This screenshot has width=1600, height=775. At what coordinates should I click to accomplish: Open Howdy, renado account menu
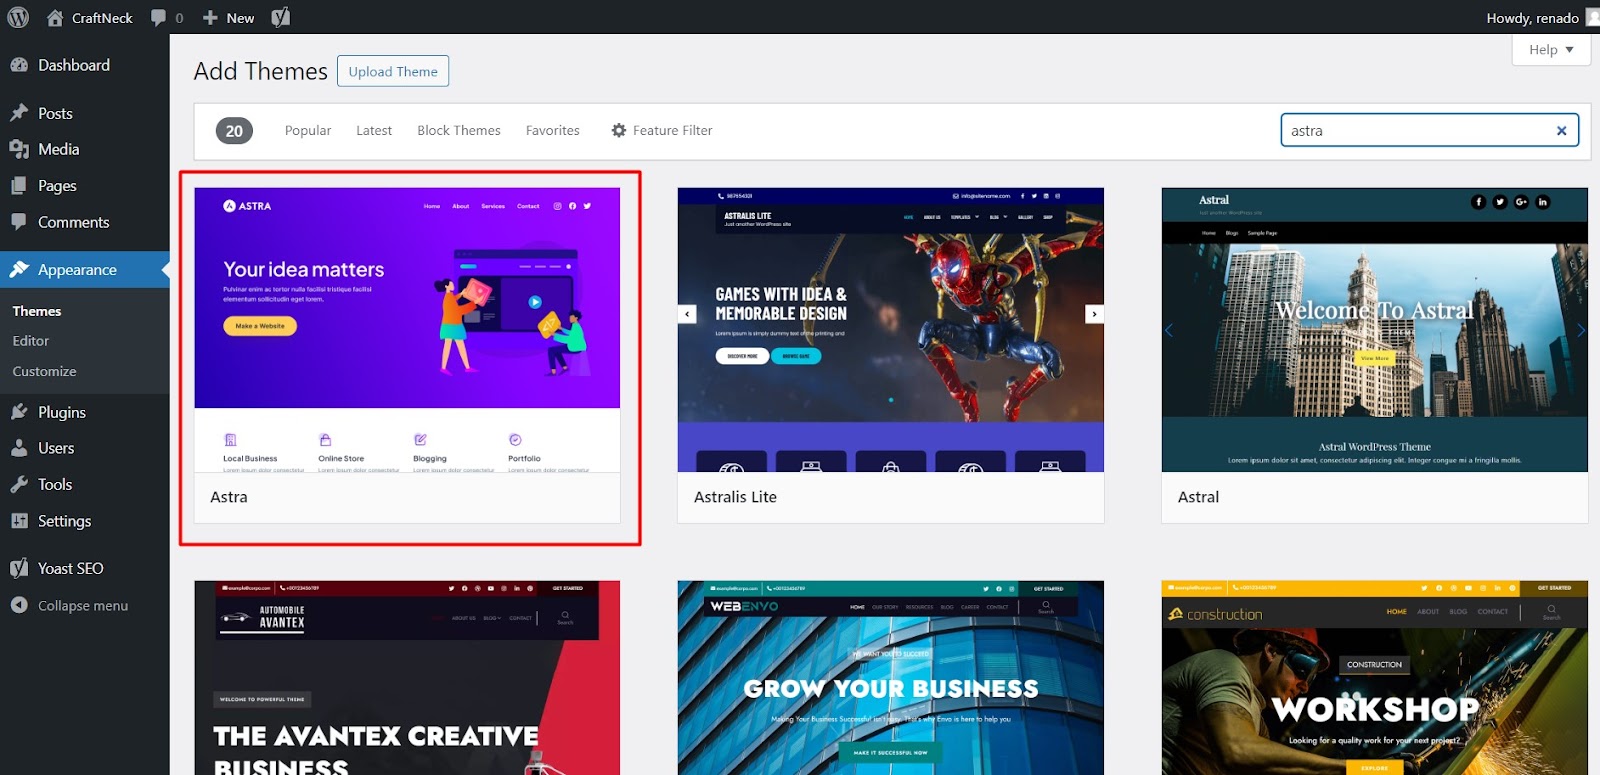click(x=1542, y=18)
